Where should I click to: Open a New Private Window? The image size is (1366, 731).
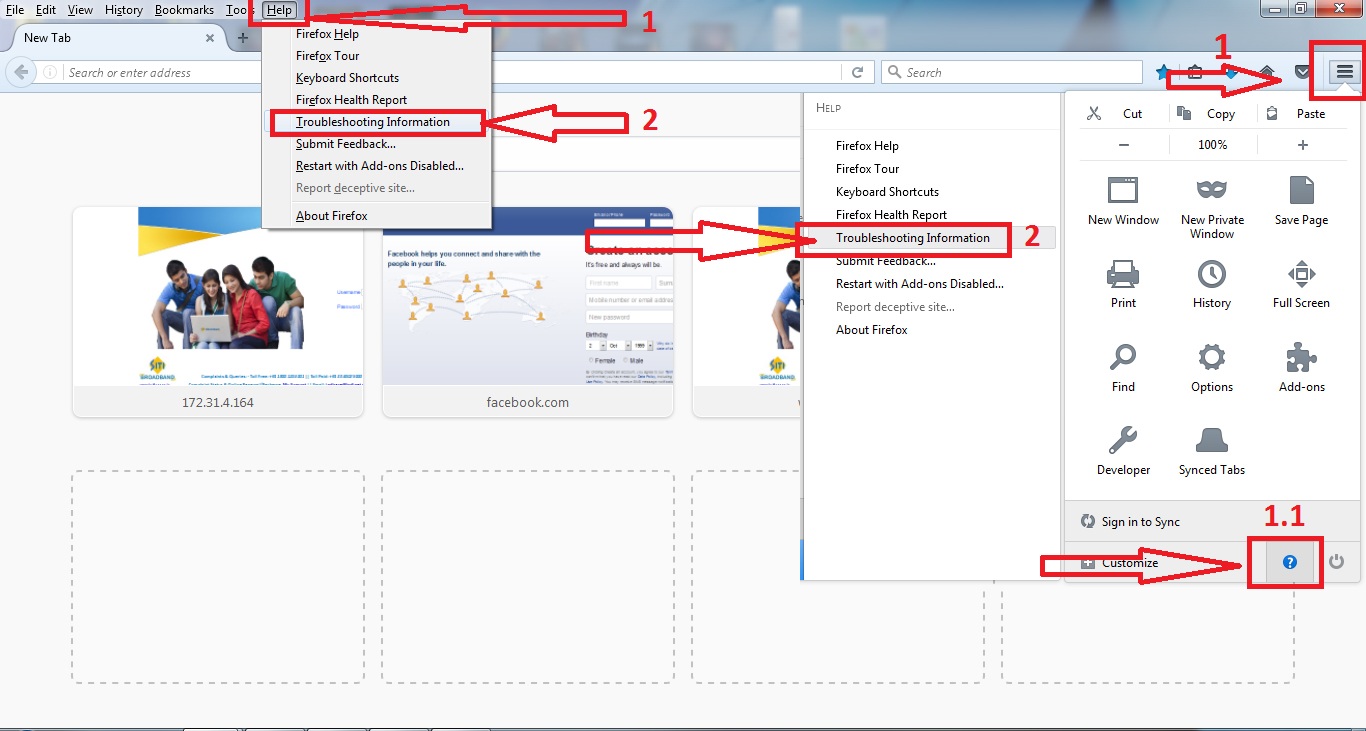pos(1212,207)
